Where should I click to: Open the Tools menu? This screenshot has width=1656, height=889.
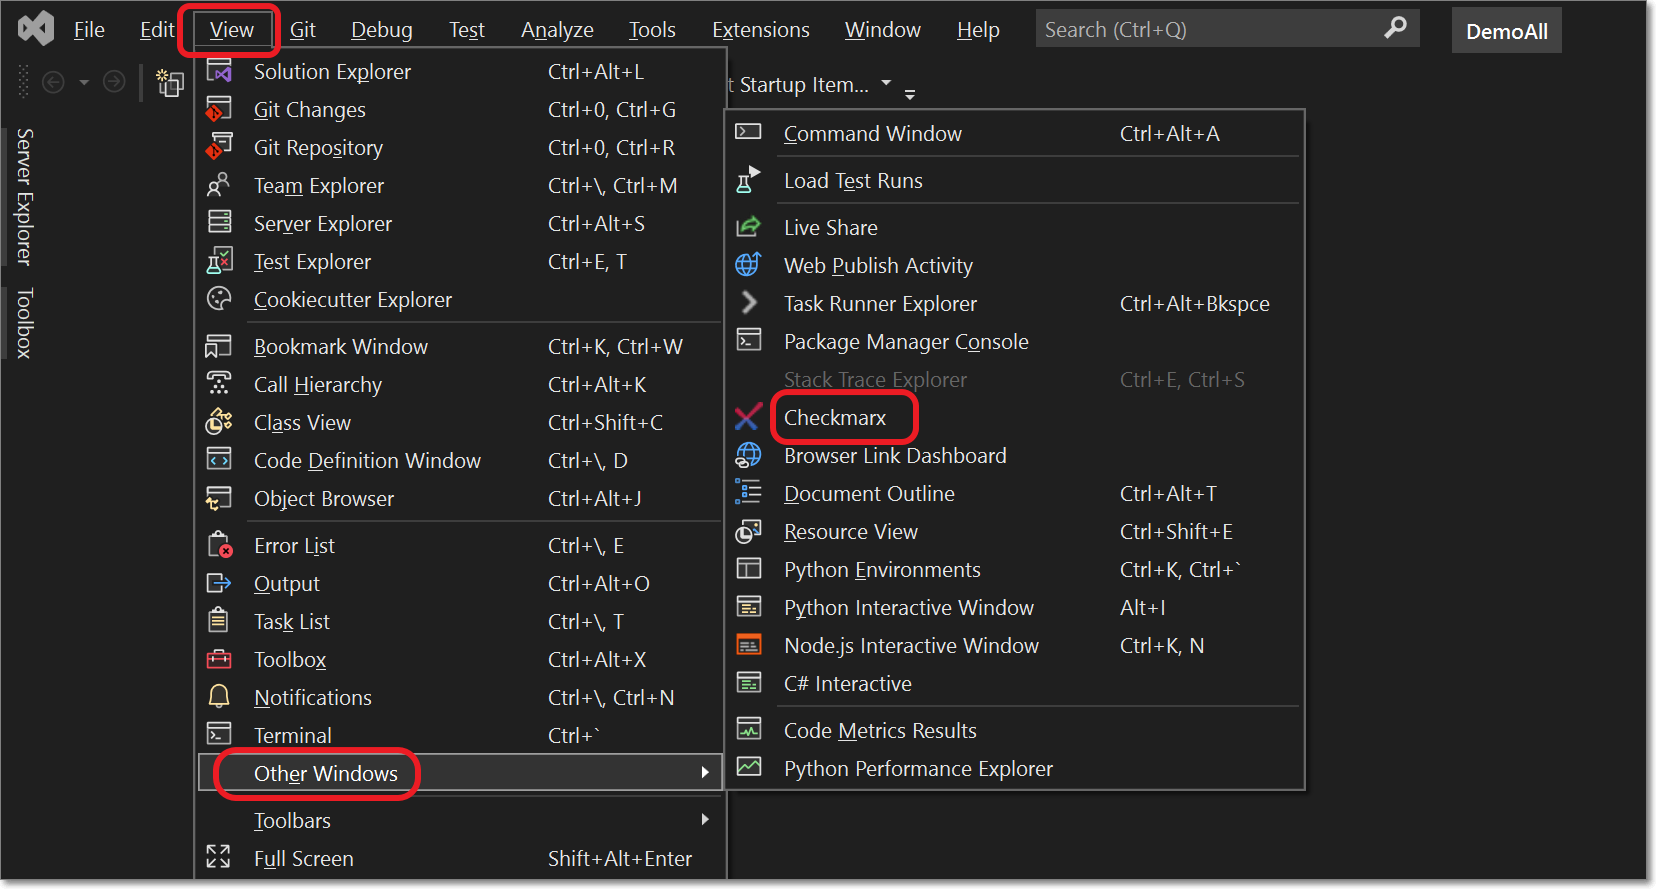[x=652, y=30]
